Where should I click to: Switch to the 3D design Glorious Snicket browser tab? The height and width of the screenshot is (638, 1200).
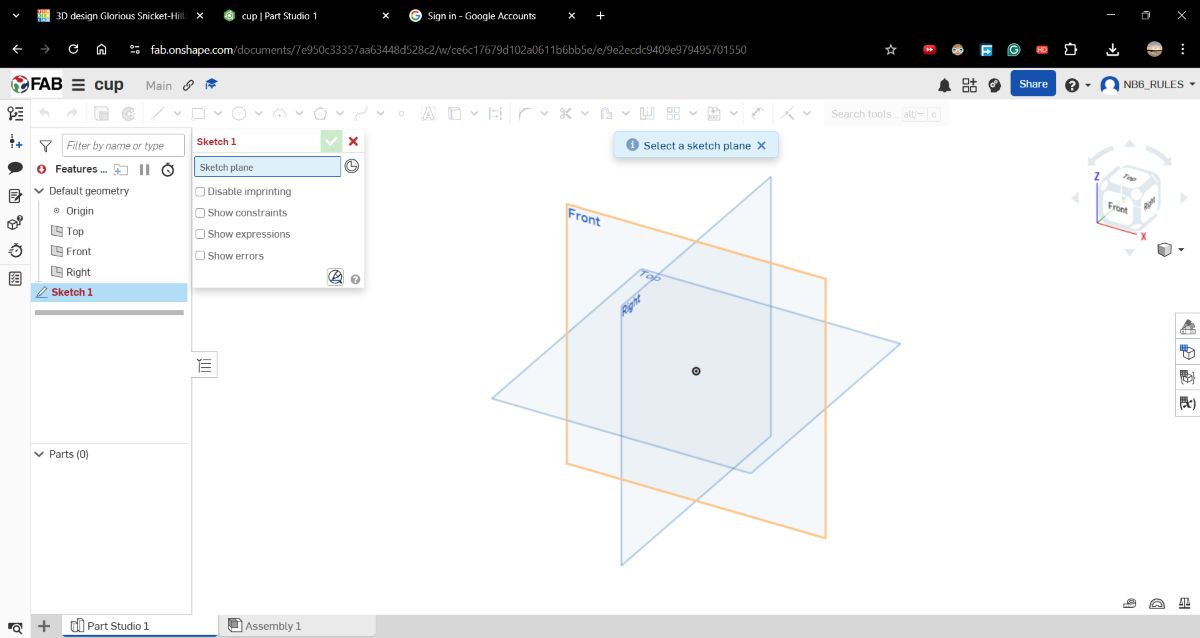click(x=119, y=16)
